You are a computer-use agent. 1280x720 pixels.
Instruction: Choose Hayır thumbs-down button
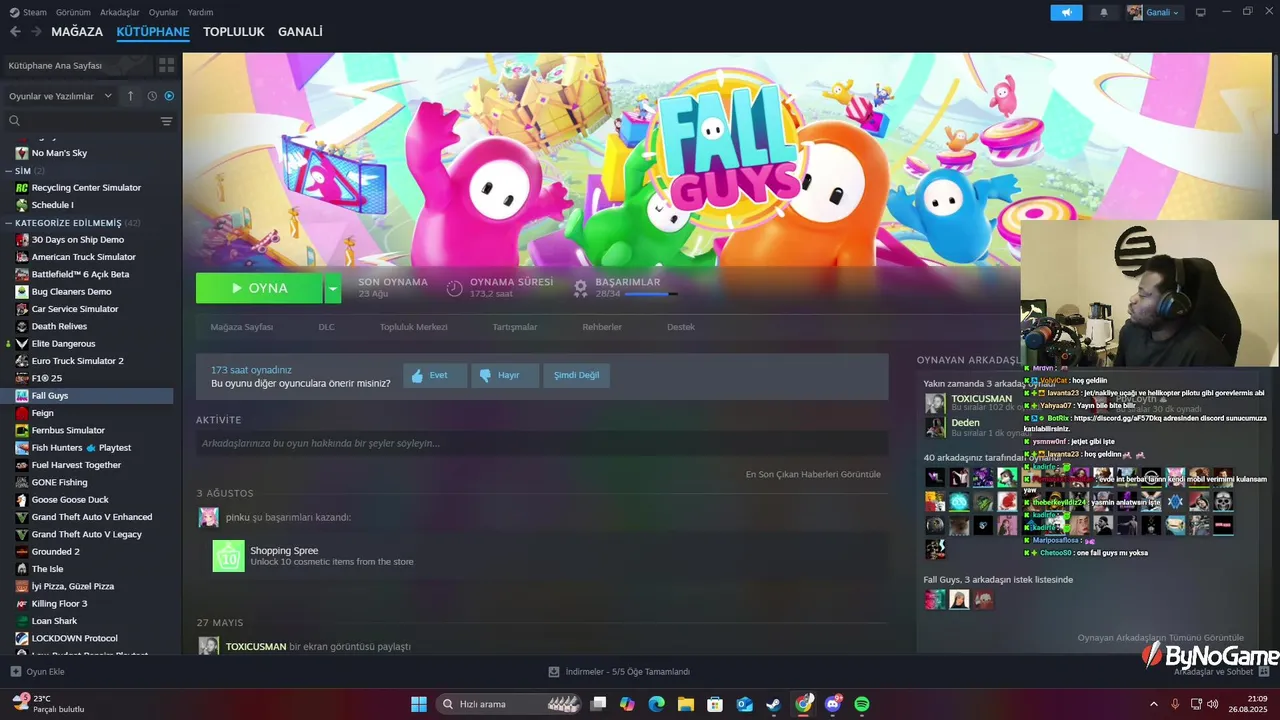point(505,375)
